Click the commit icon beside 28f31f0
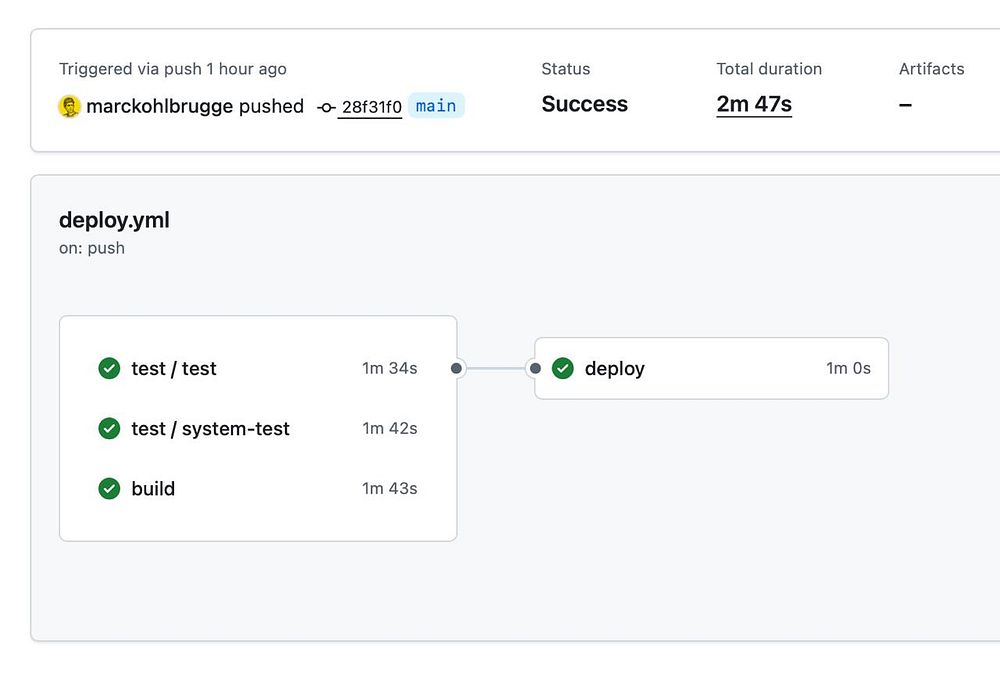 [326, 107]
